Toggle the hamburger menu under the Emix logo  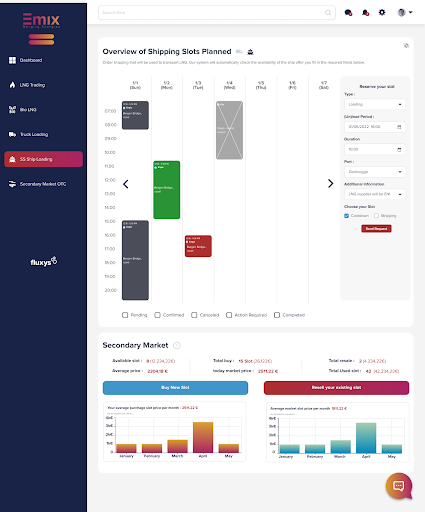coord(41,39)
